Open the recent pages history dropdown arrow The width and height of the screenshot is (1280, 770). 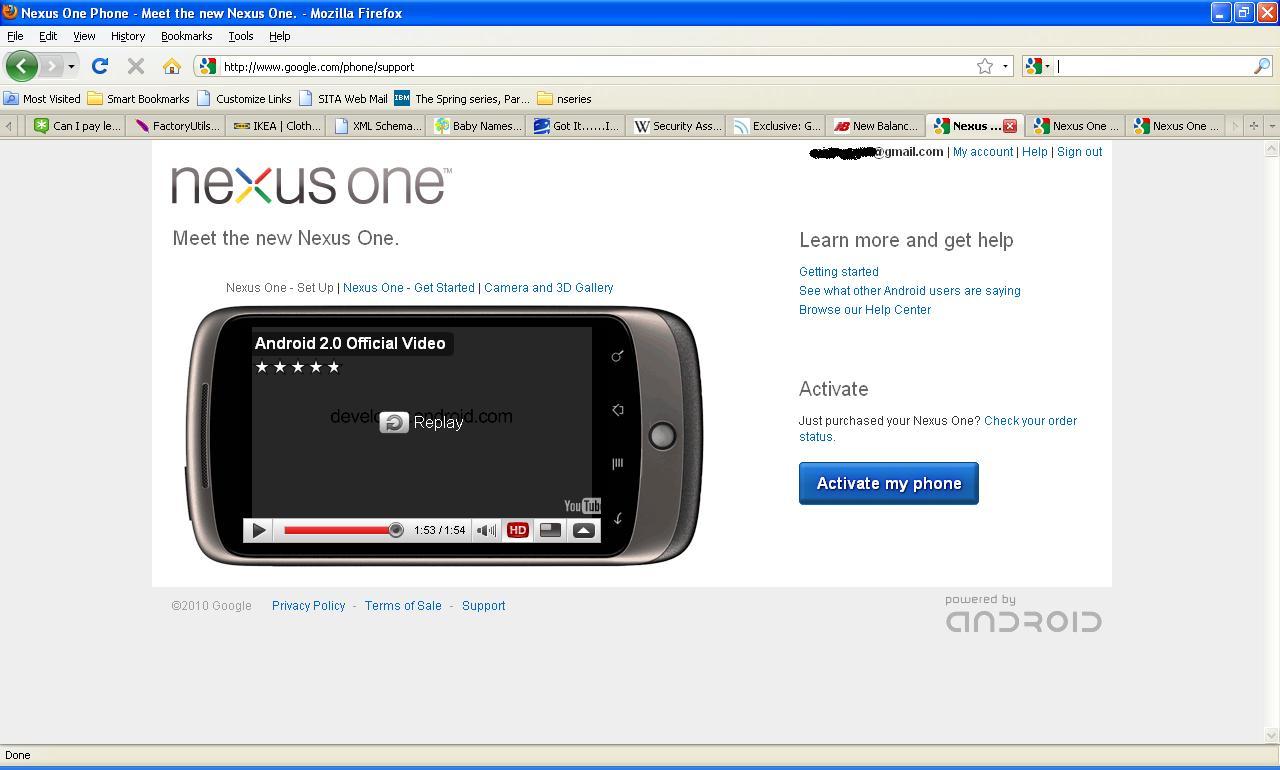[x=71, y=66]
